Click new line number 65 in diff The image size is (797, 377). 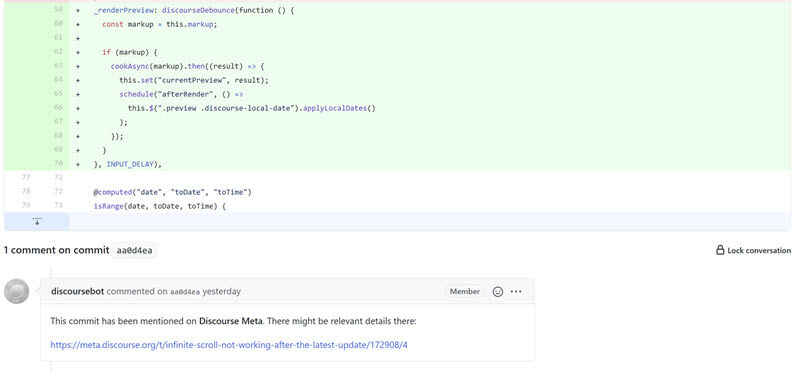coord(58,94)
